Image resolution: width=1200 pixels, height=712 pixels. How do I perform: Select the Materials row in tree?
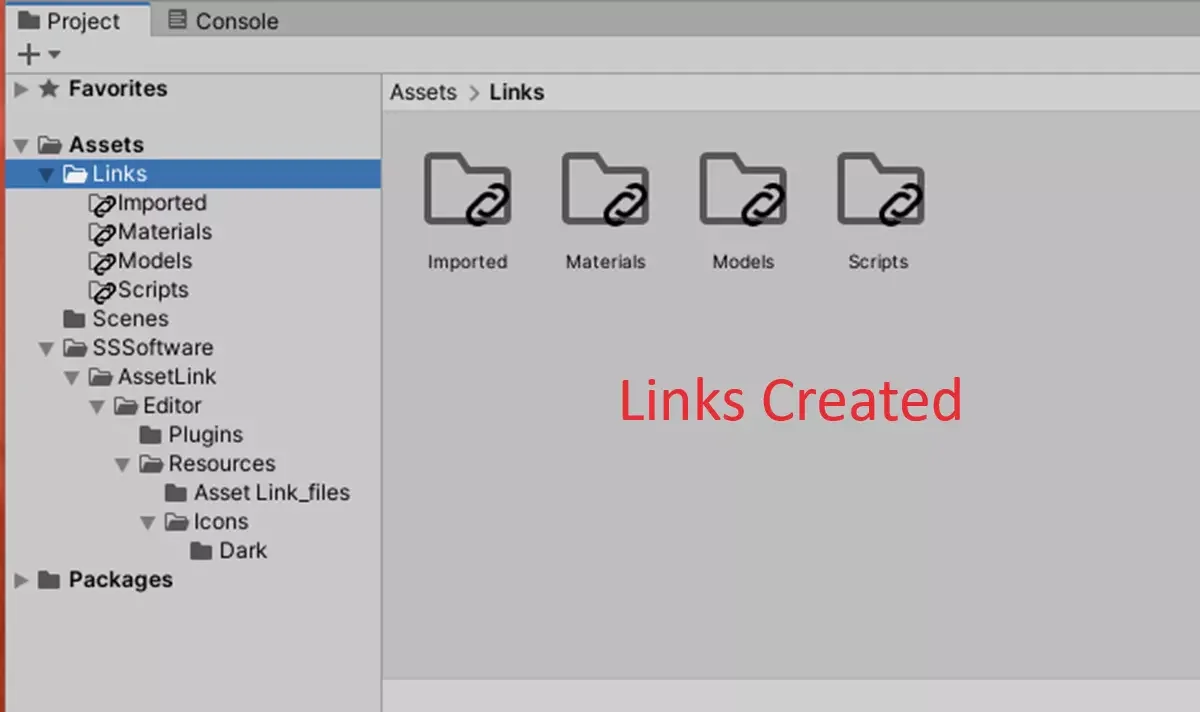click(193, 232)
